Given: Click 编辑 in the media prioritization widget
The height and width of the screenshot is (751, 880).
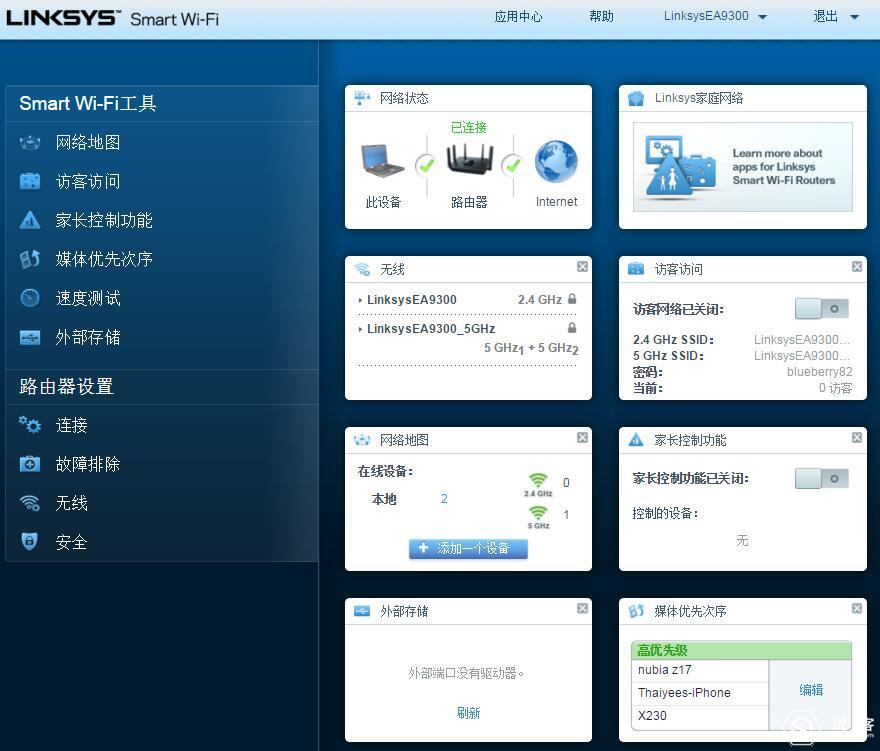Looking at the screenshot, I should pos(810,690).
